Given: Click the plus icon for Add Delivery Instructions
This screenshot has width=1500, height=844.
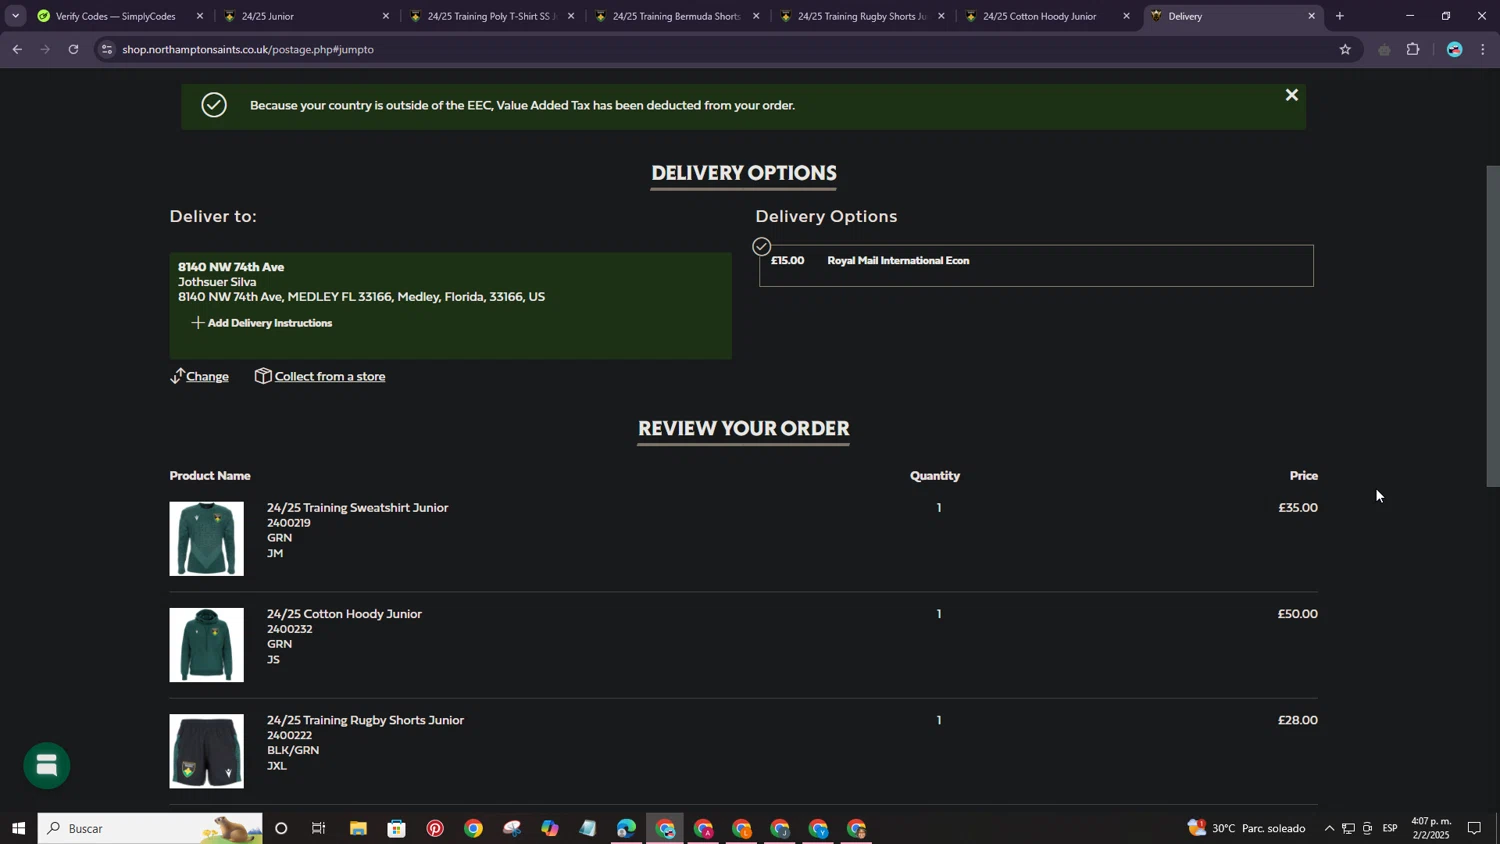Looking at the screenshot, I should (x=197, y=323).
